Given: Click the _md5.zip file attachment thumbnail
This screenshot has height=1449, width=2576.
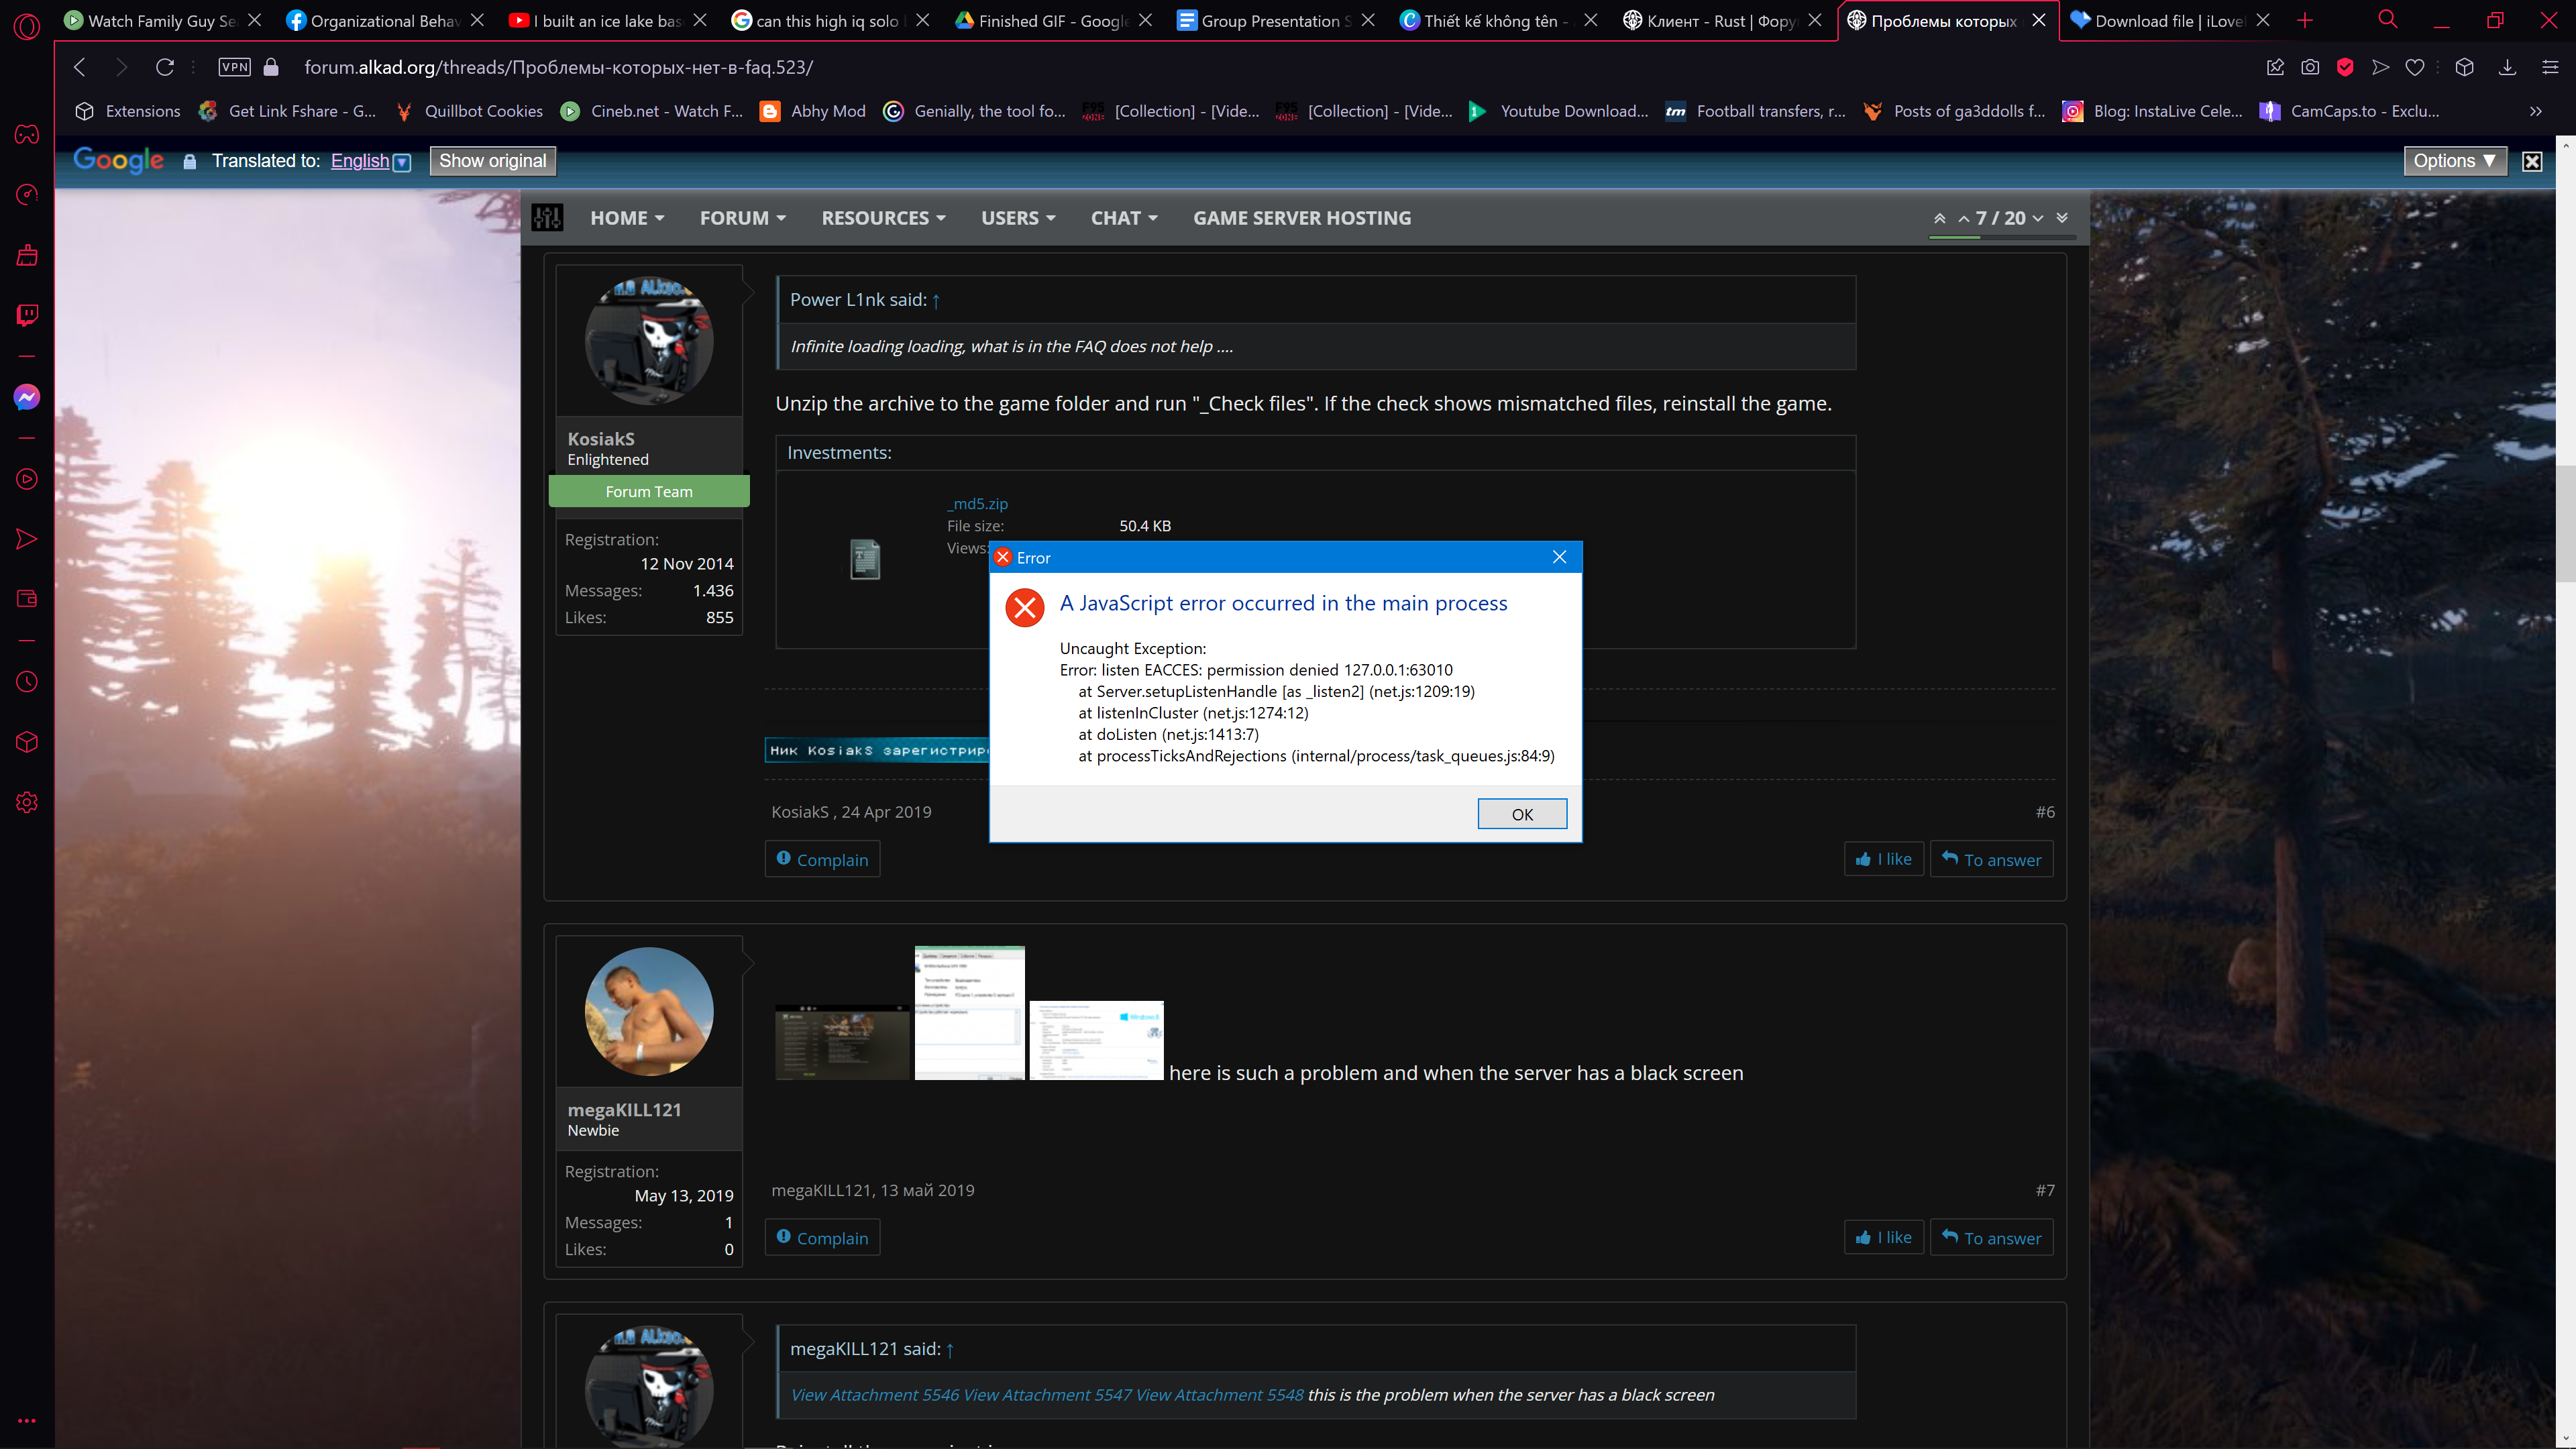Looking at the screenshot, I should click(x=865, y=557).
